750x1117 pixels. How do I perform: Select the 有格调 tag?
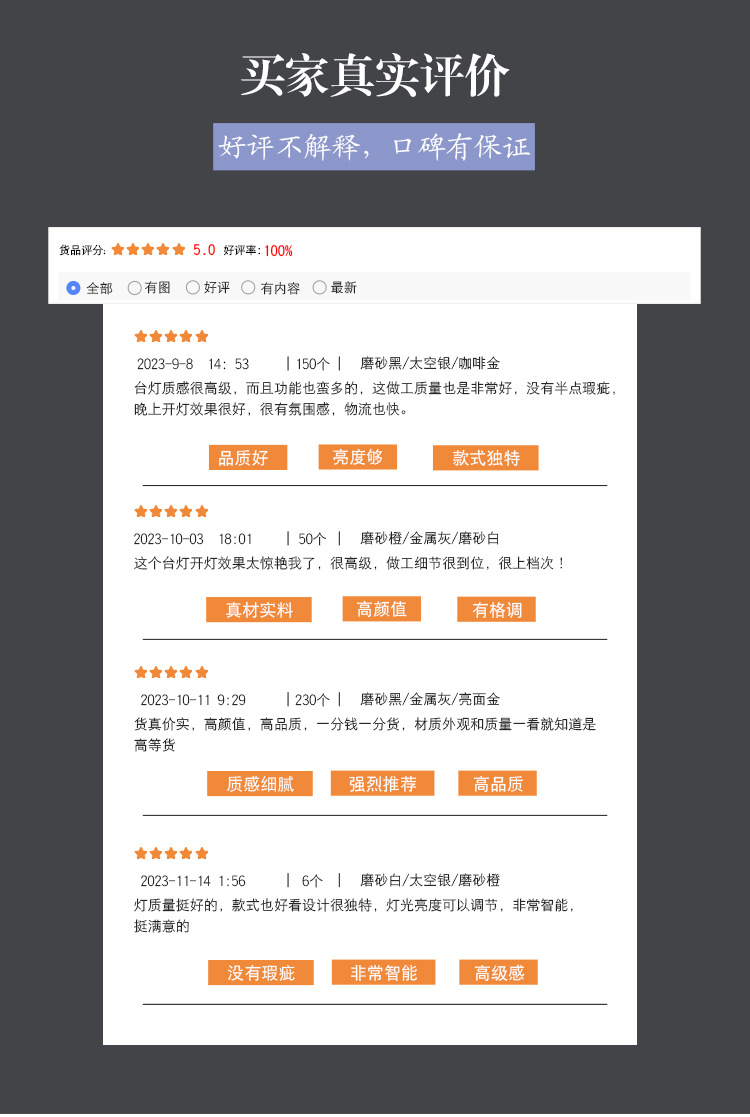tap(496, 610)
